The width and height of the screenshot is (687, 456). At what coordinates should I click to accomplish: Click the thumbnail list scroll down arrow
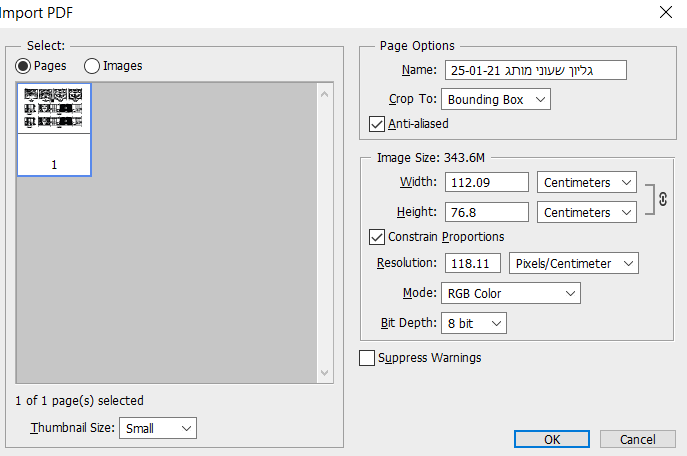coord(324,373)
